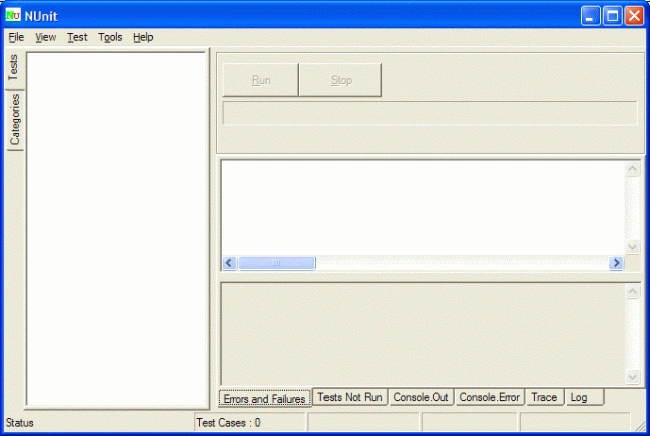Open the Tools menu
Viewport: 650px width, 436px height.
click(x=110, y=37)
